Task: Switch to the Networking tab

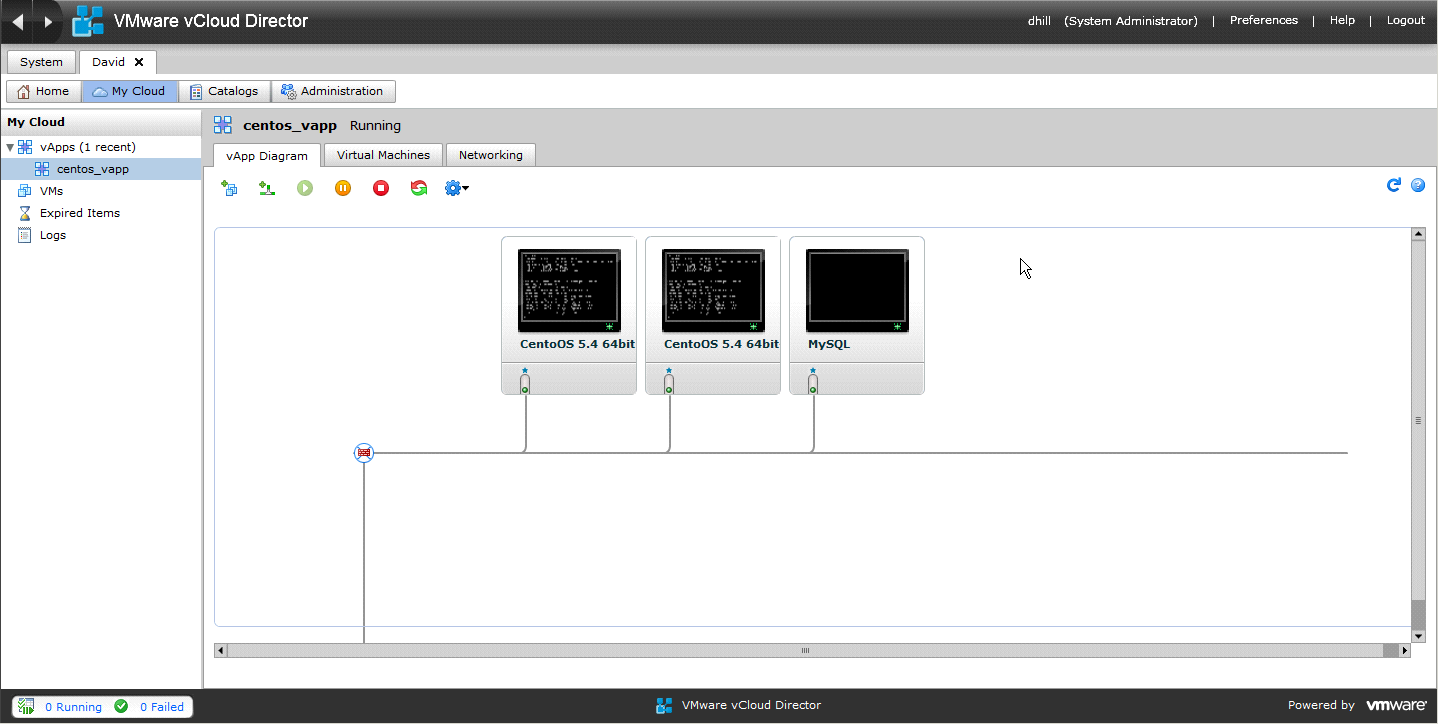Action: tap(490, 155)
